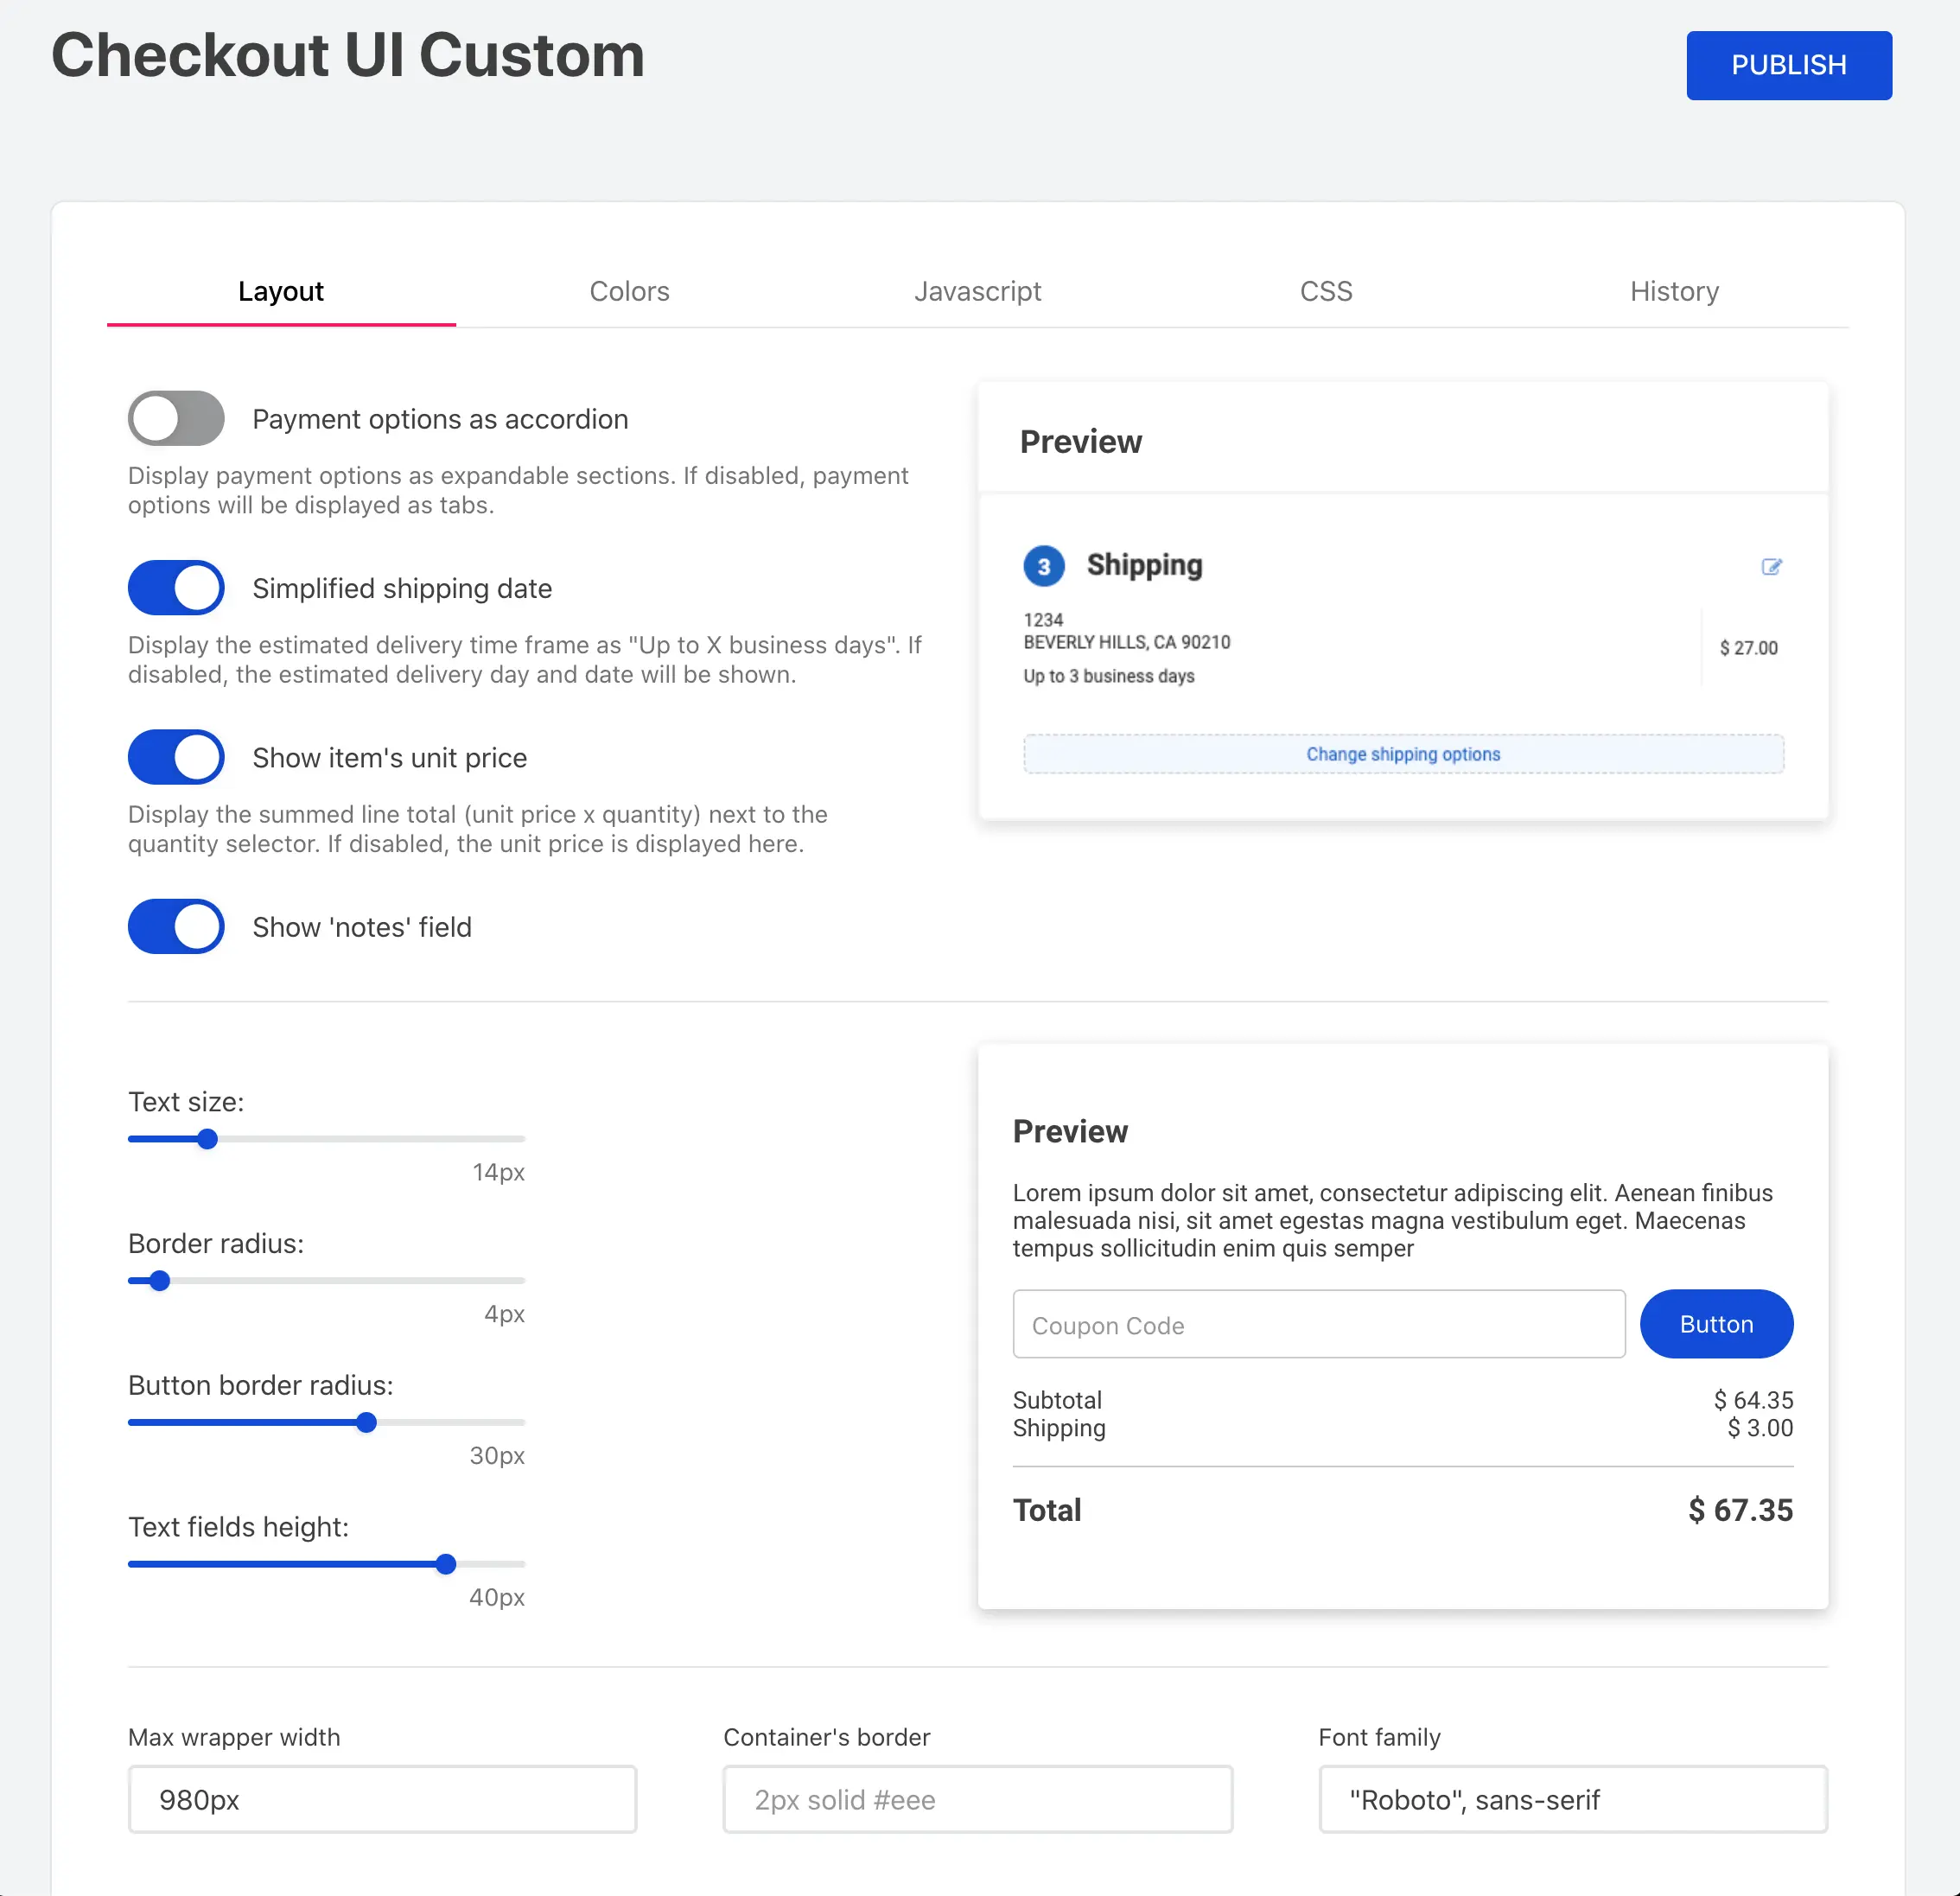
Task: Focus the Coupon Code input field
Action: 1318,1325
